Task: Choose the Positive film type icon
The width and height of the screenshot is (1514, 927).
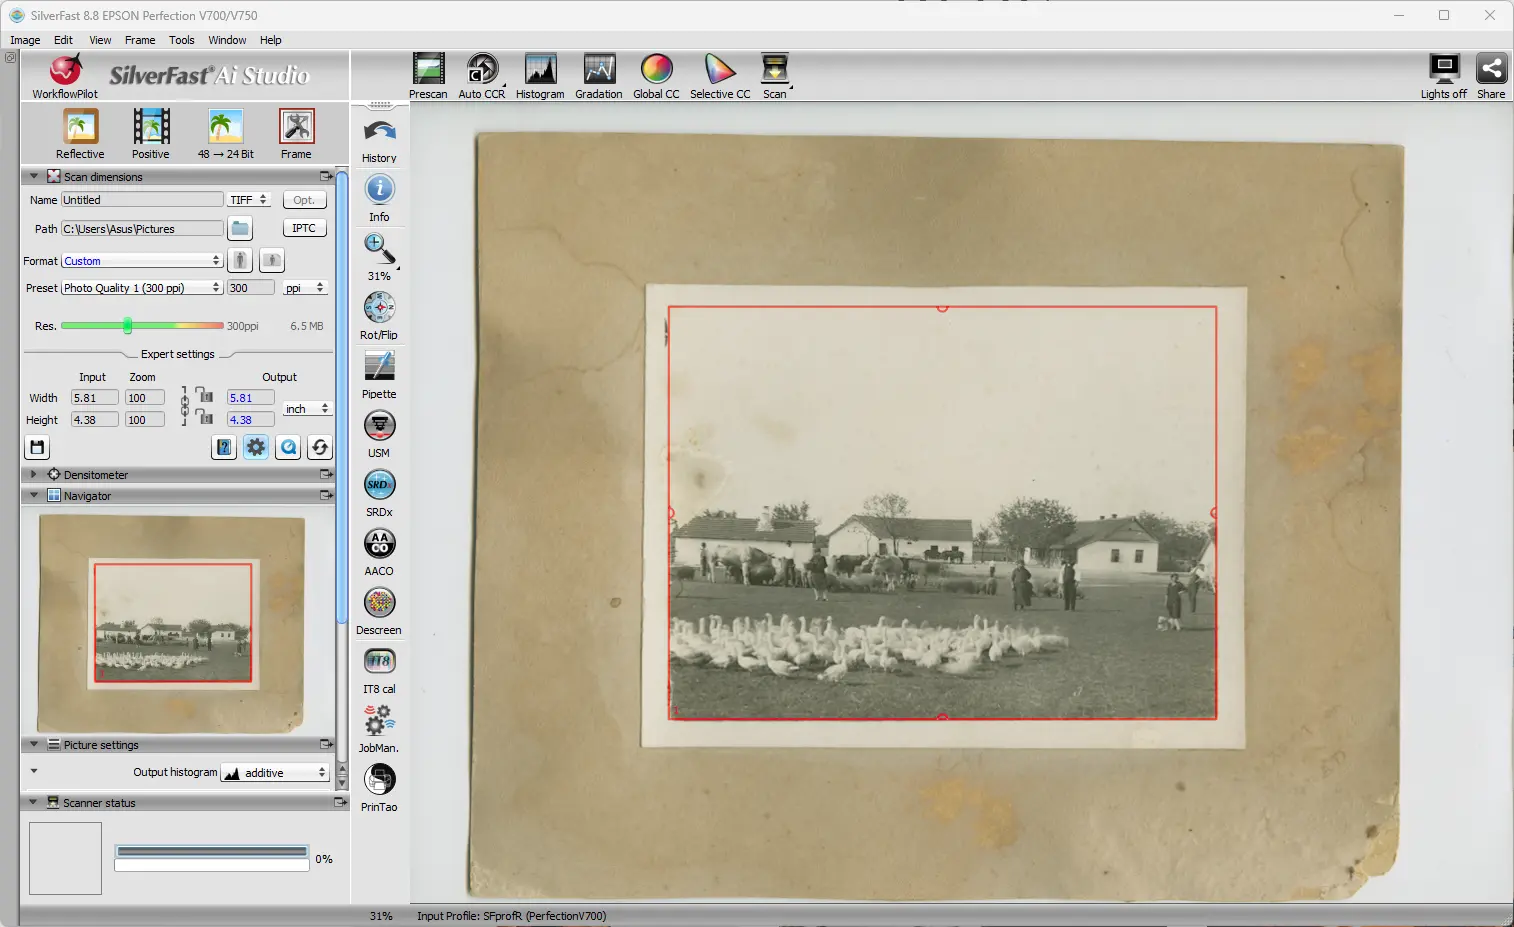Action: (x=151, y=127)
